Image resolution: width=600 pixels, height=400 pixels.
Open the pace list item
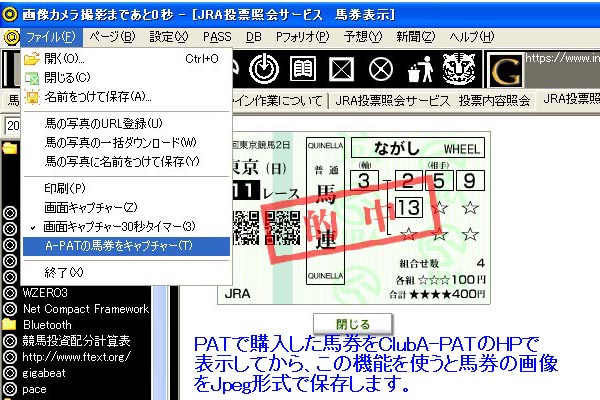click(x=34, y=389)
